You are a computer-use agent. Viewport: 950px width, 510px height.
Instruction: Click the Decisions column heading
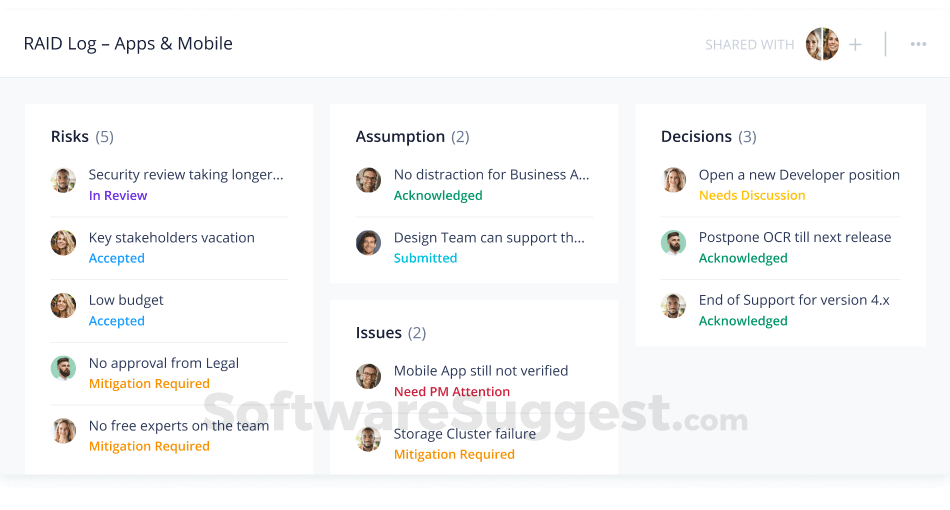click(x=696, y=137)
